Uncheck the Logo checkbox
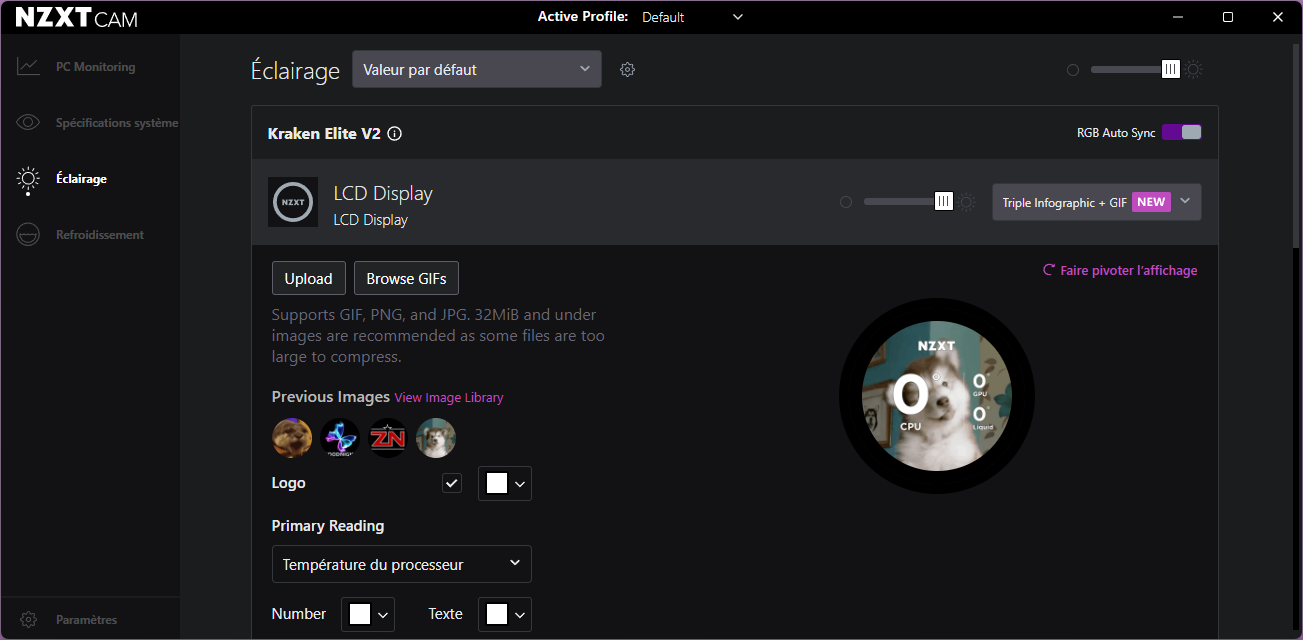The height and width of the screenshot is (640, 1303). [x=453, y=483]
